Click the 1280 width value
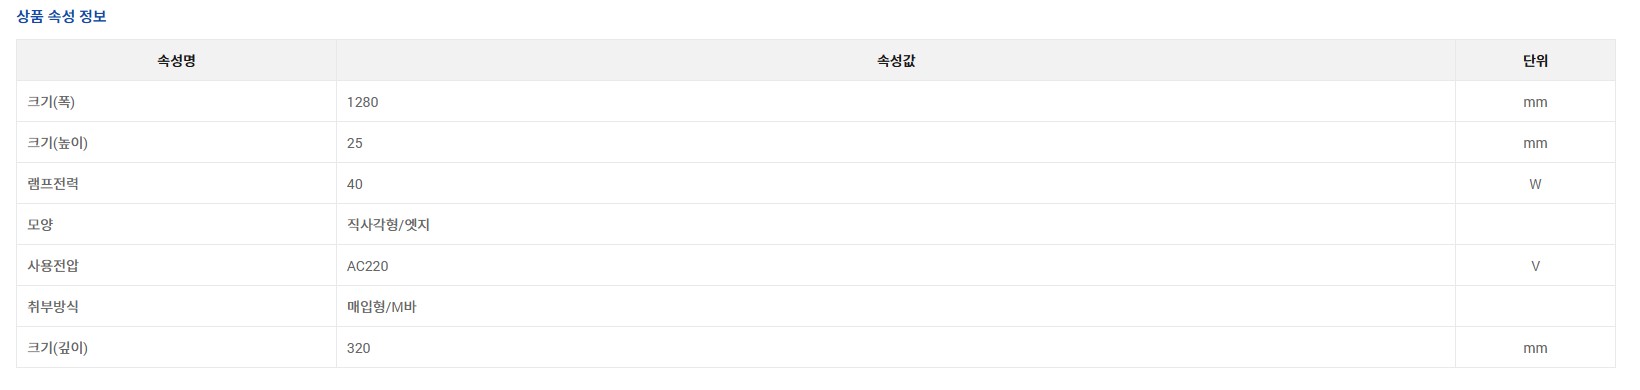1640x390 pixels. tap(363, 102)
